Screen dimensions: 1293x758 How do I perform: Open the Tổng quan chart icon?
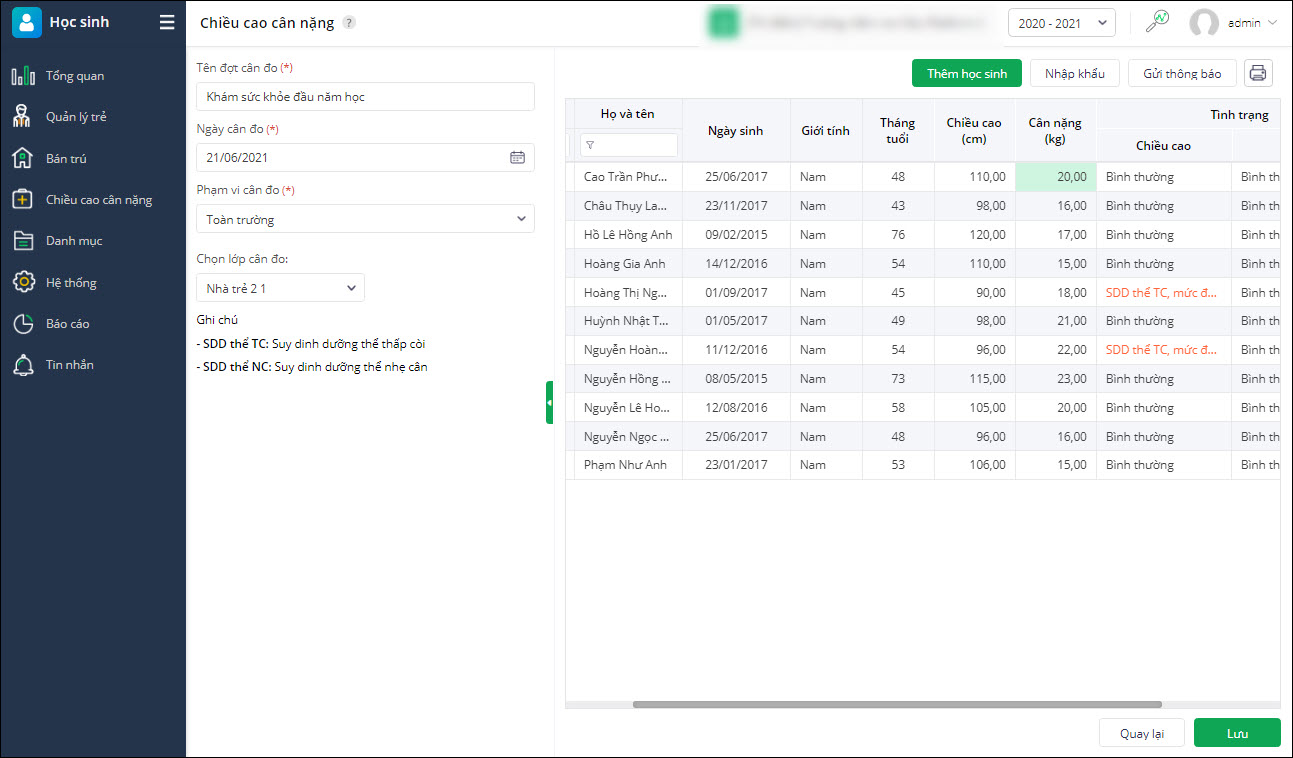[23, 76]
